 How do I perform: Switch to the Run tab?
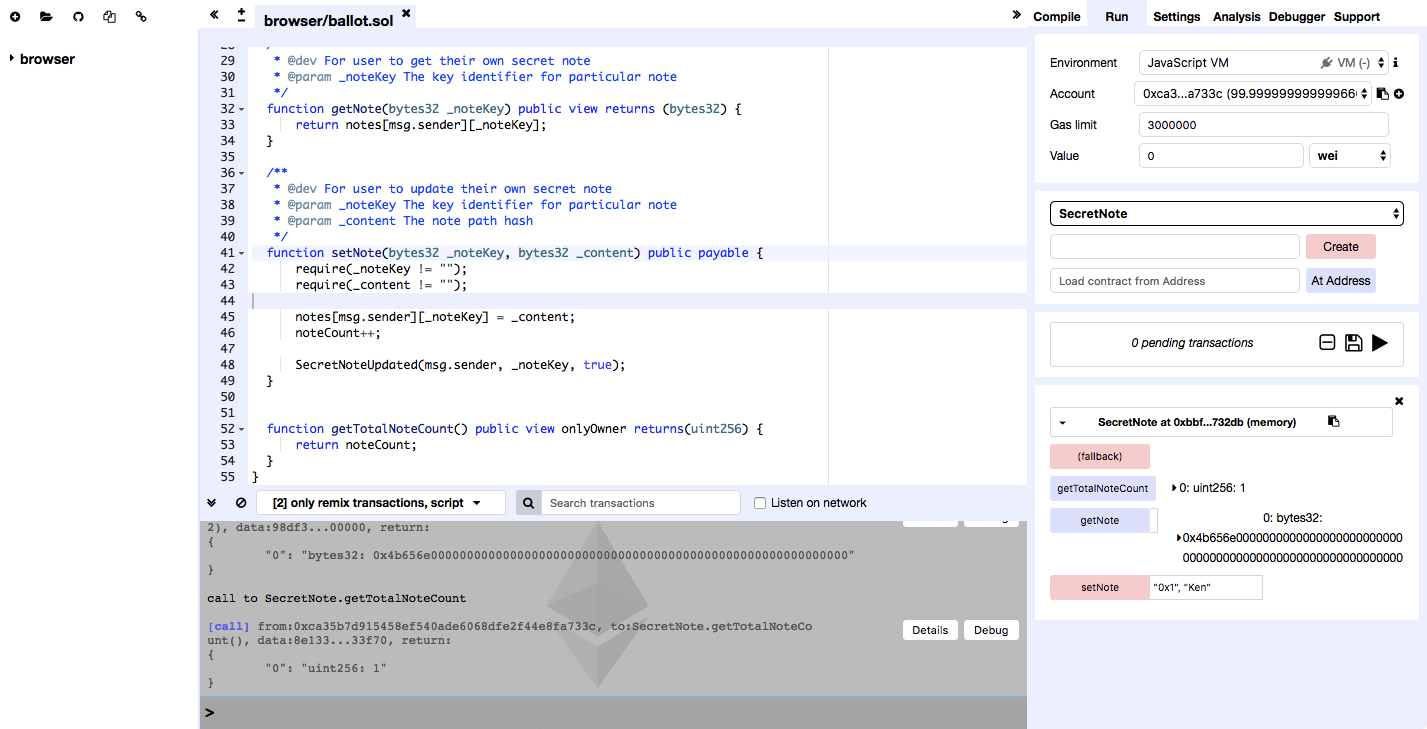[x=1116, y=16]
